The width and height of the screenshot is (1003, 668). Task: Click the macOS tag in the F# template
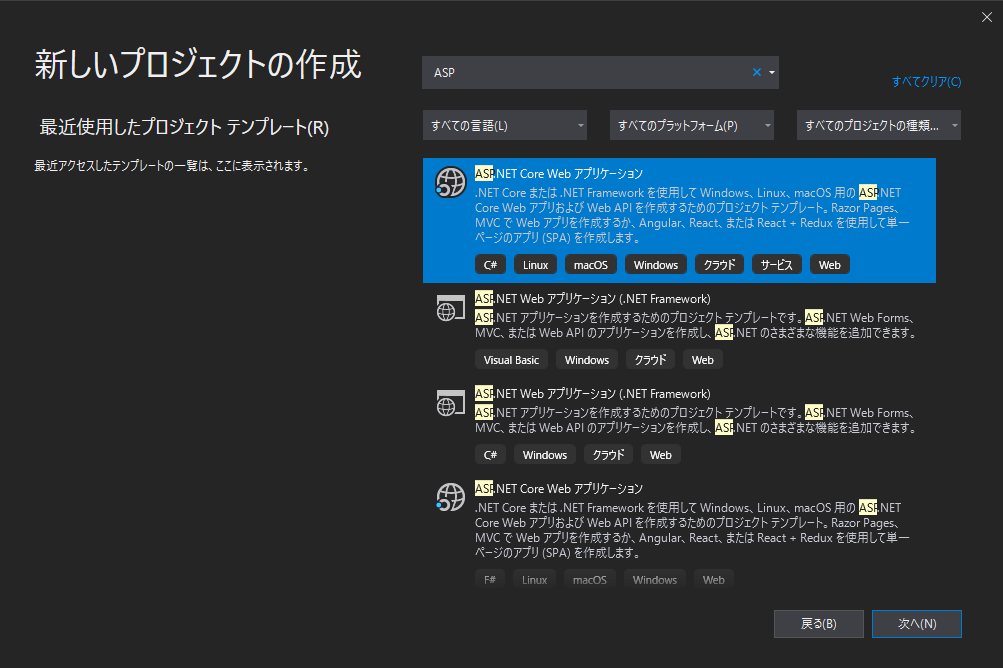pyautogui.click(x=590, y=580)
